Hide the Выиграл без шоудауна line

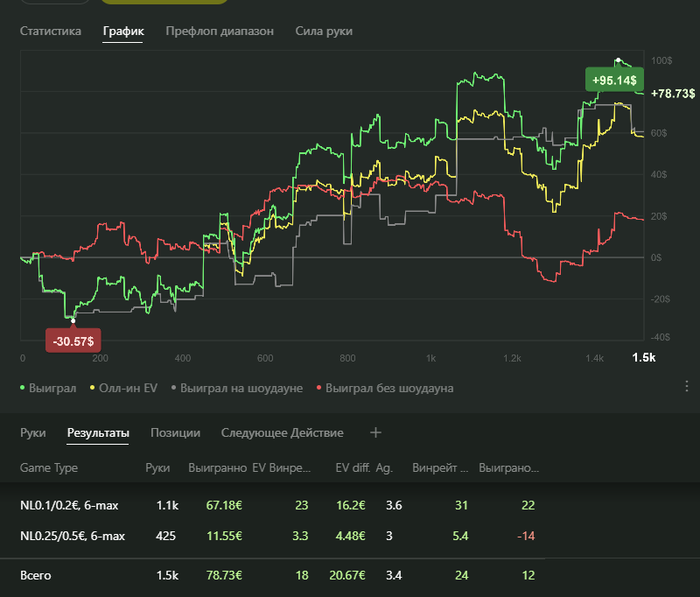click(x=389, y=388)
